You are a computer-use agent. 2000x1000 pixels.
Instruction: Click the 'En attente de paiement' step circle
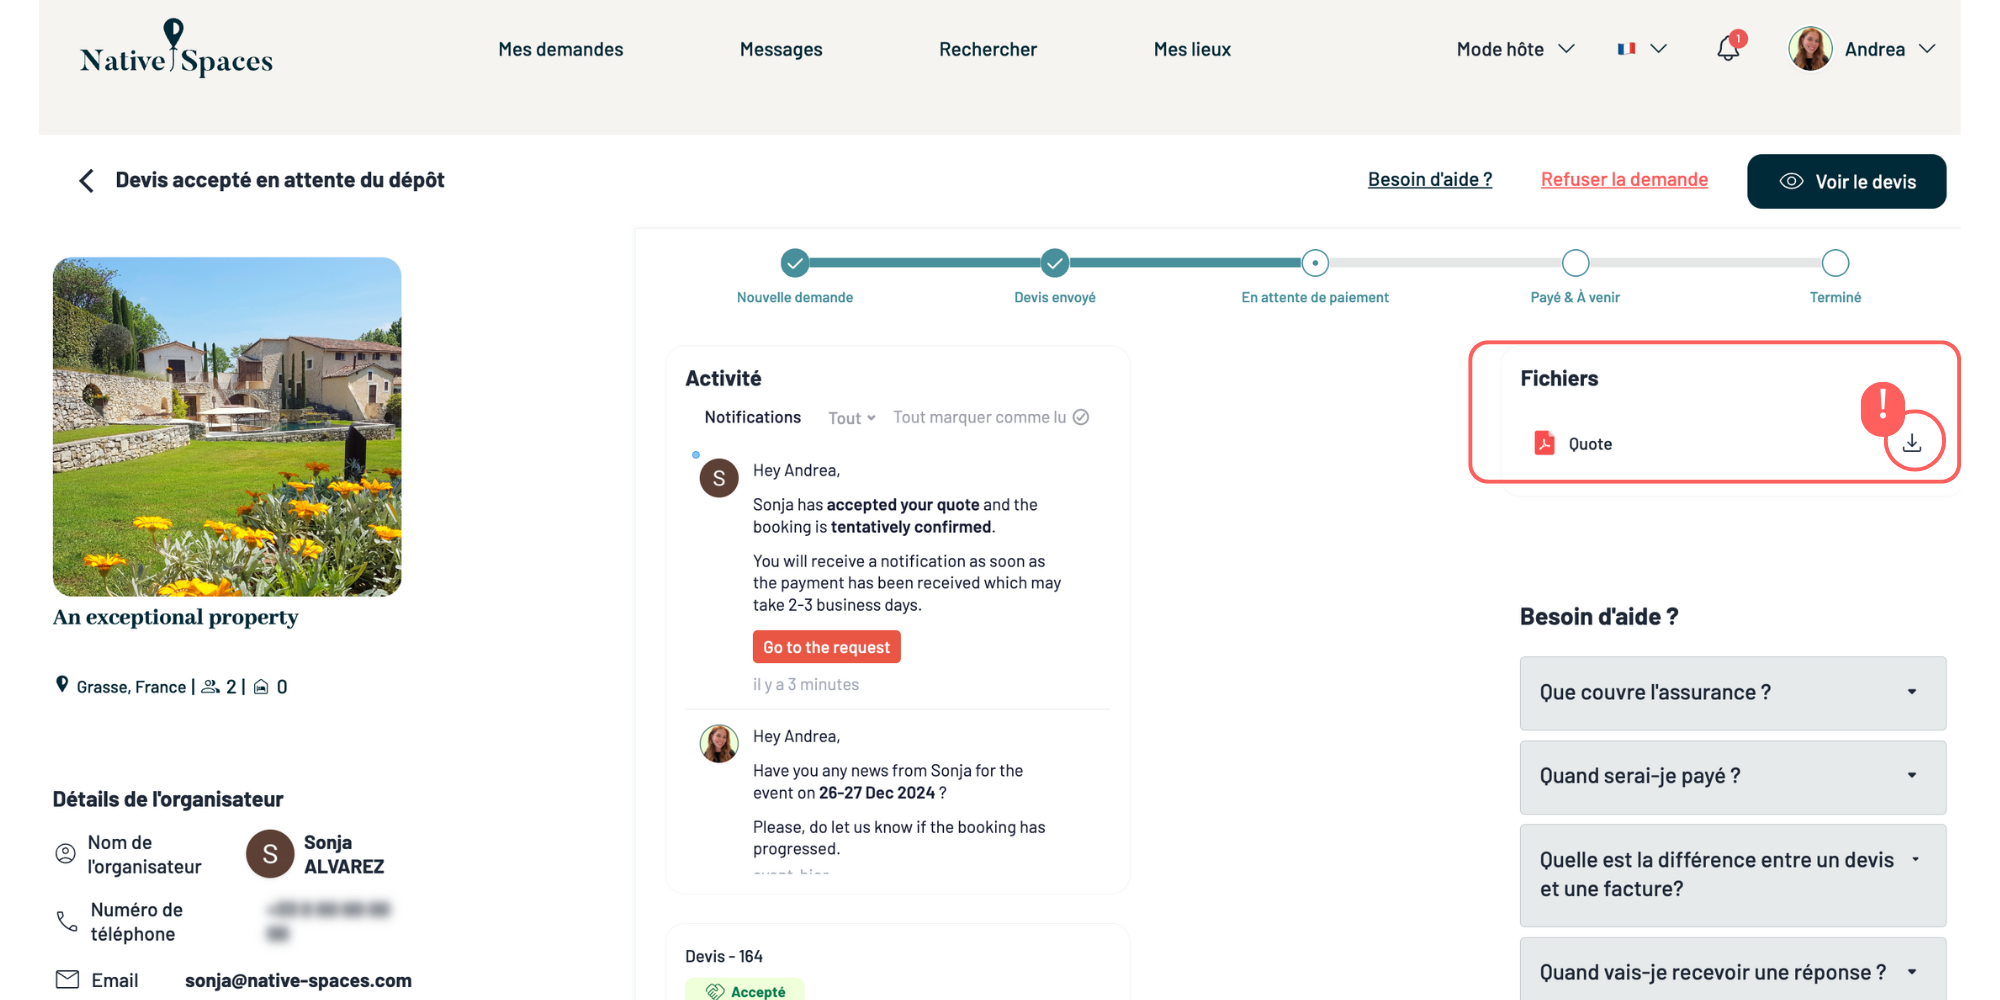point(1315,263)
